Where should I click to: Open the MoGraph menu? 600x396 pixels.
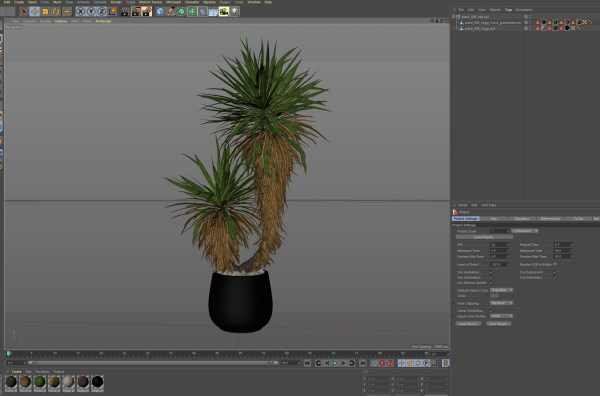(173, 2)
